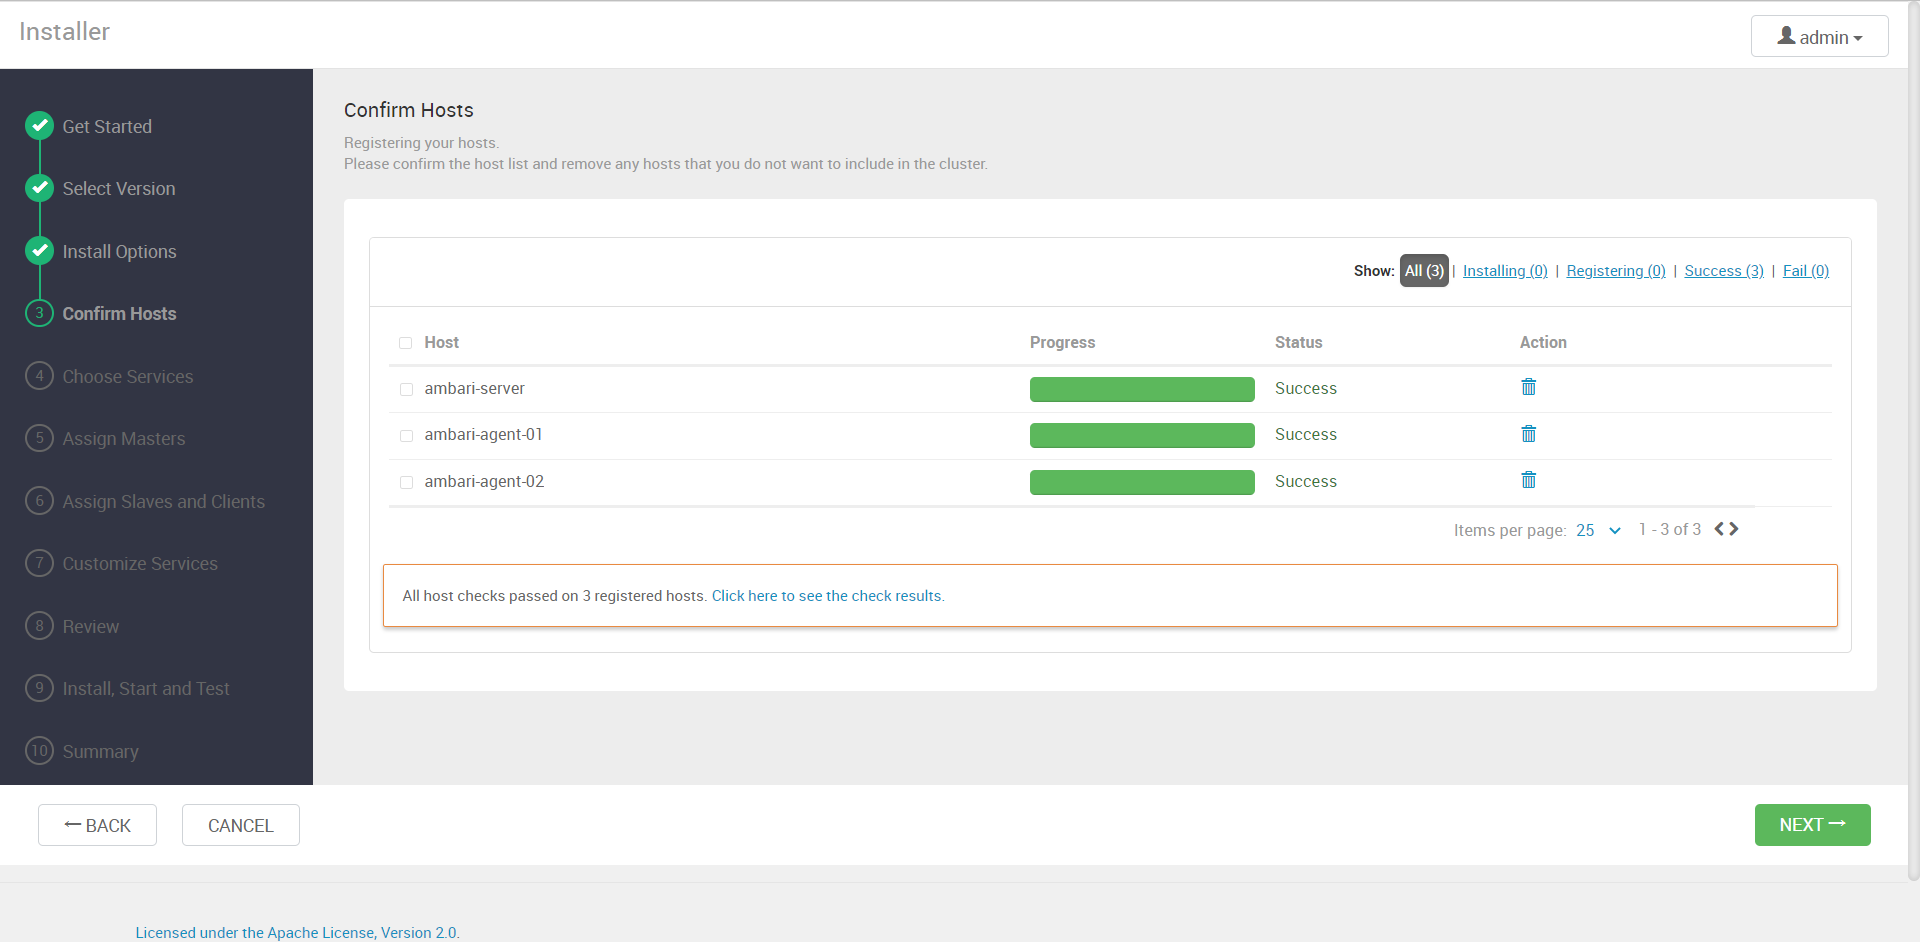The image size is (1920, 942).
Task: Click Success status for ambari-agent-02
Action: [x=1305, y=481]
